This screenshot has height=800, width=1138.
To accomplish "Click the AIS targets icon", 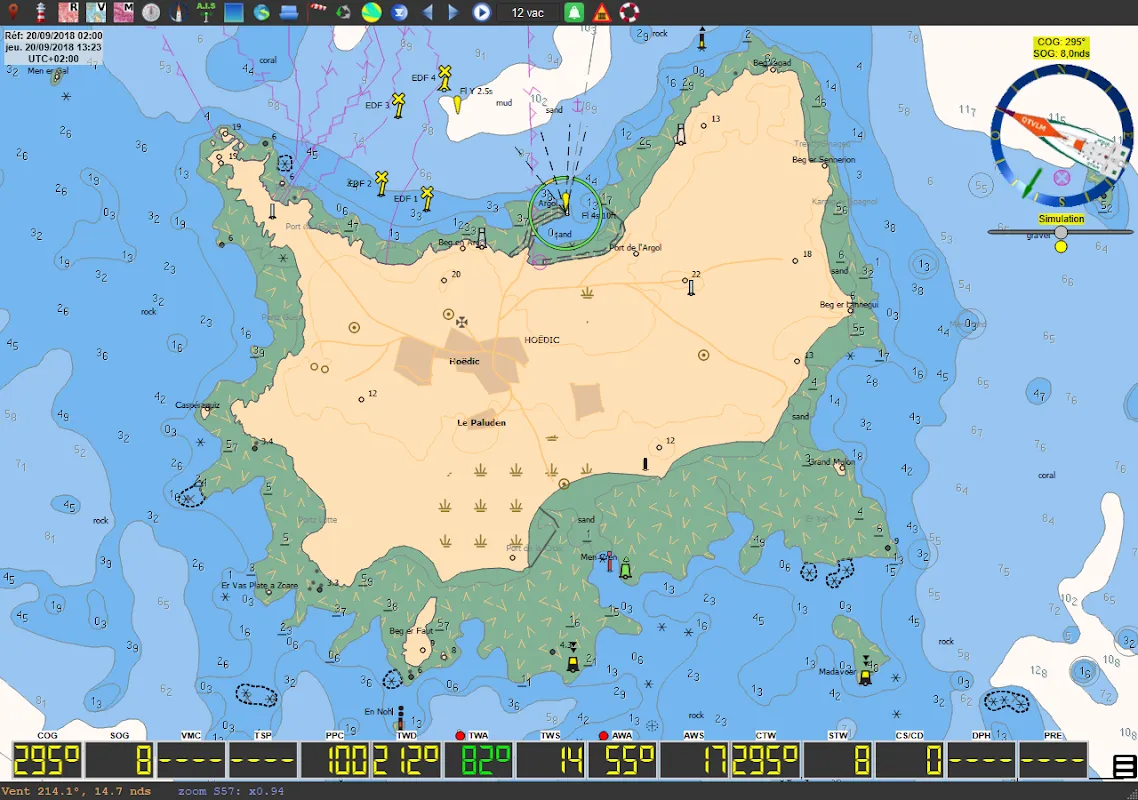I will point(206,12).
